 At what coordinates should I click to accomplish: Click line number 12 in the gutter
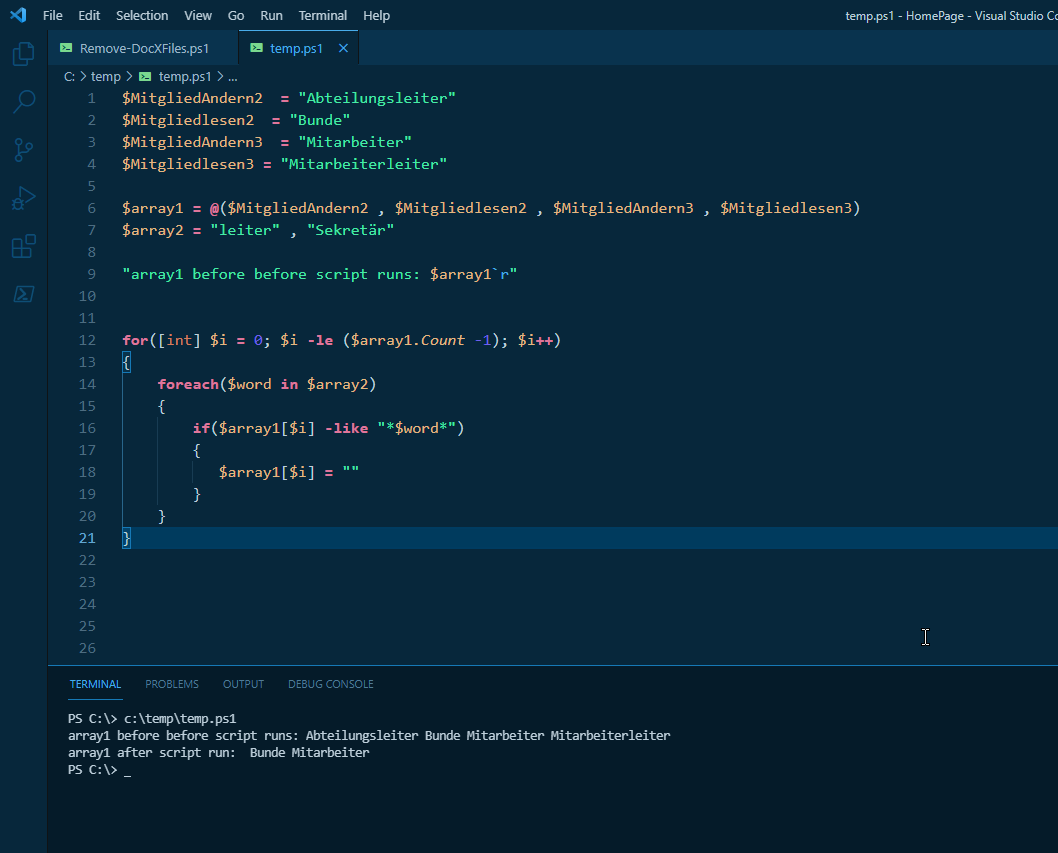click(x=87, y=340)
